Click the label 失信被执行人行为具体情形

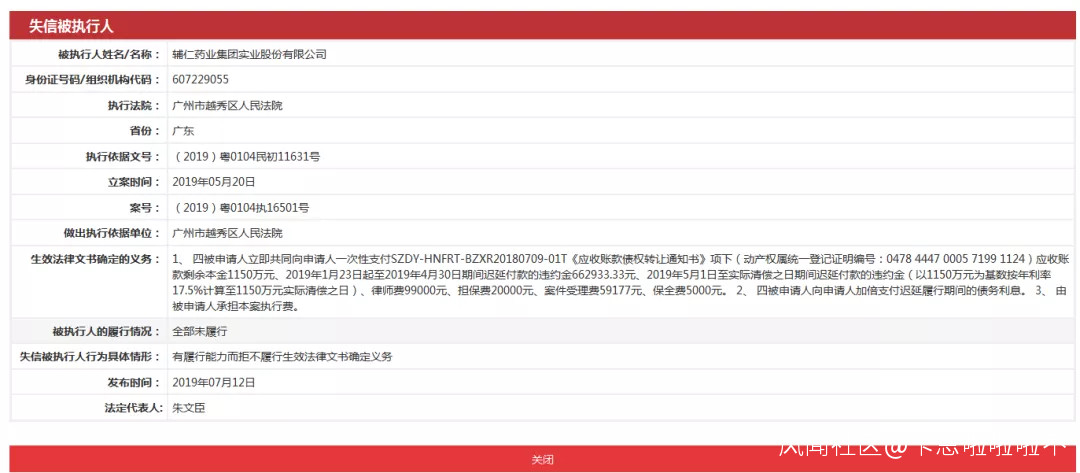[x=90, y=357]
